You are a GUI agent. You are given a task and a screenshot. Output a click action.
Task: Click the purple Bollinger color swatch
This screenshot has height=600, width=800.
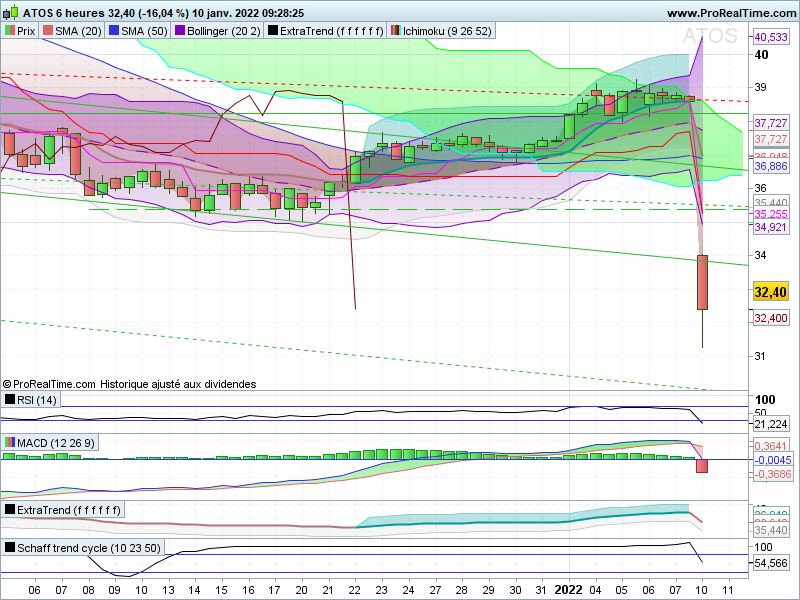click(180, 31)
